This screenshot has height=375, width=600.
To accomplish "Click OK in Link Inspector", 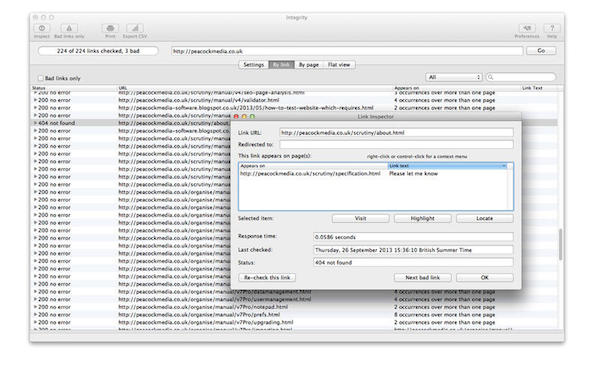I will click(x=484, y=277).
